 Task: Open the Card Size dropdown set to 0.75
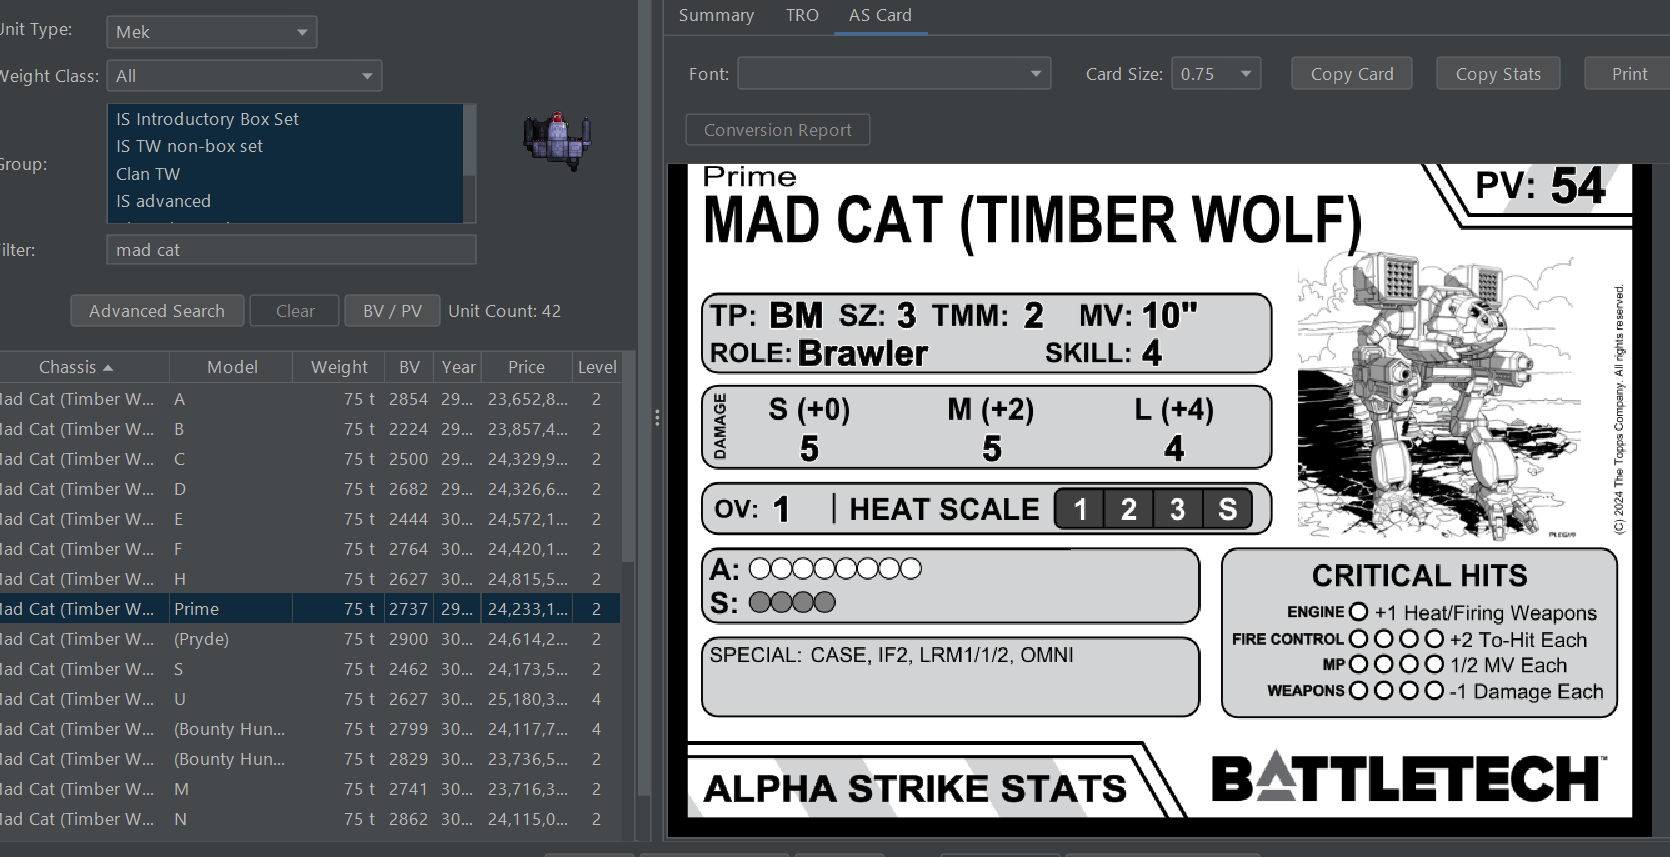[1216, 74]
